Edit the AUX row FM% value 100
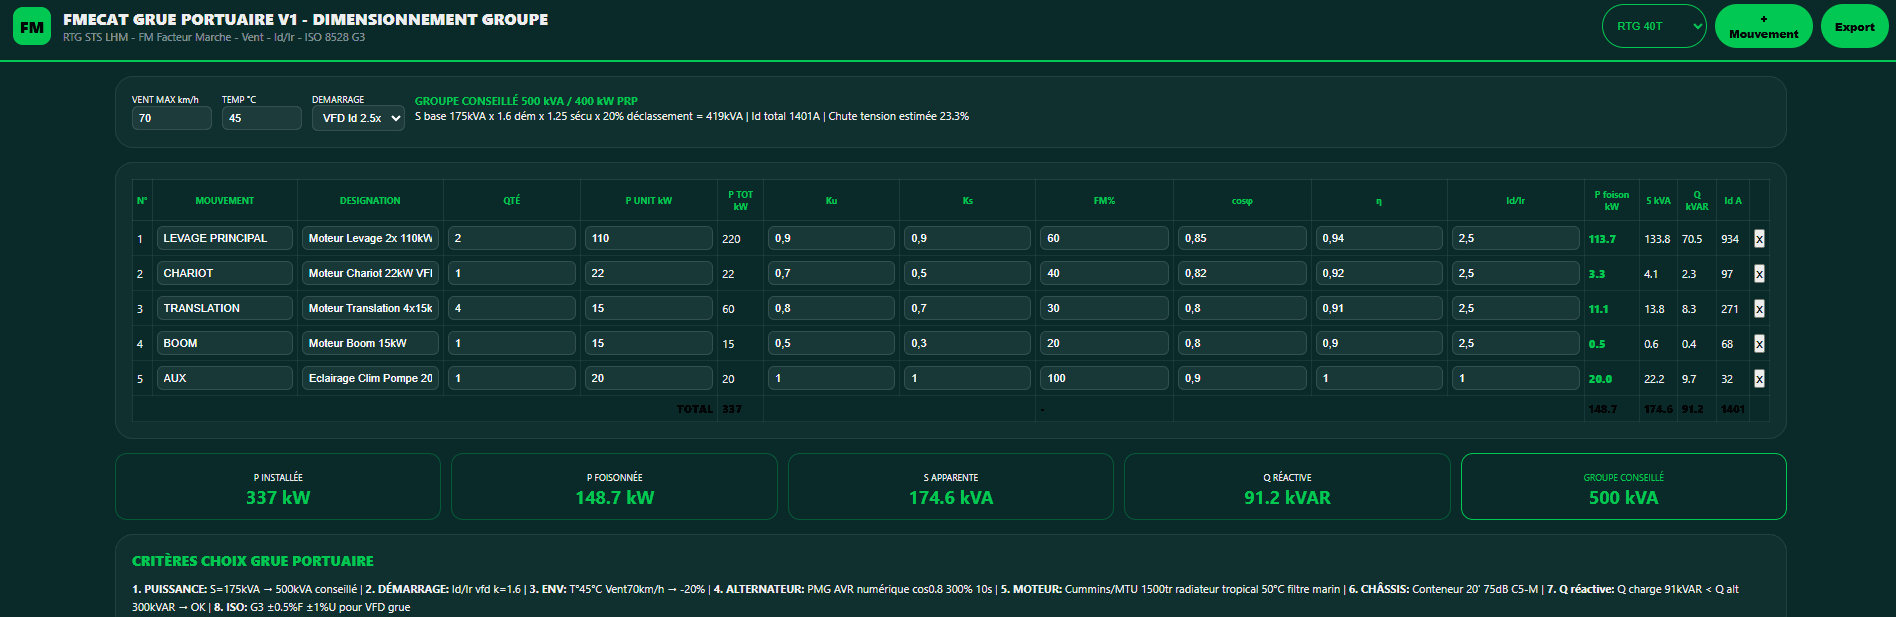Screen dimensions: 1896x617 (x=1104, y=378)
